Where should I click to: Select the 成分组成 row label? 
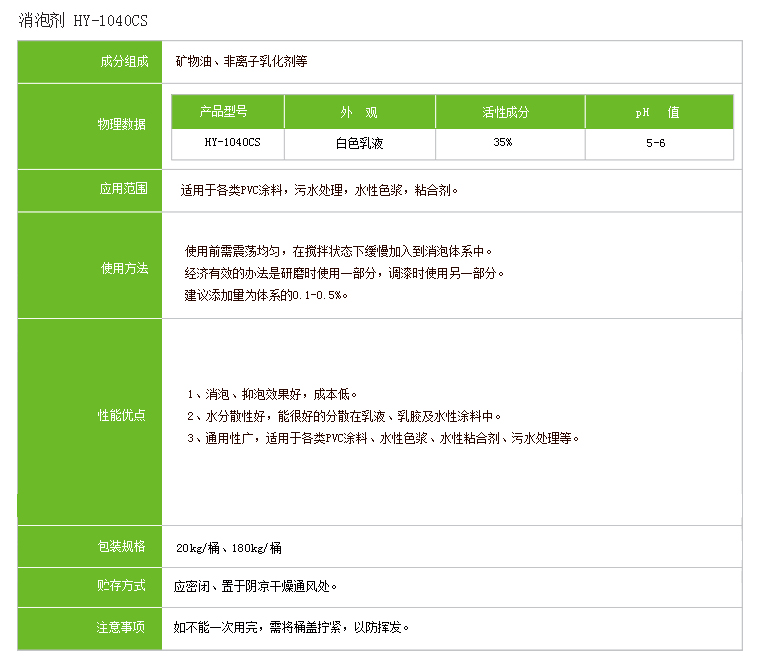point(122,62)
